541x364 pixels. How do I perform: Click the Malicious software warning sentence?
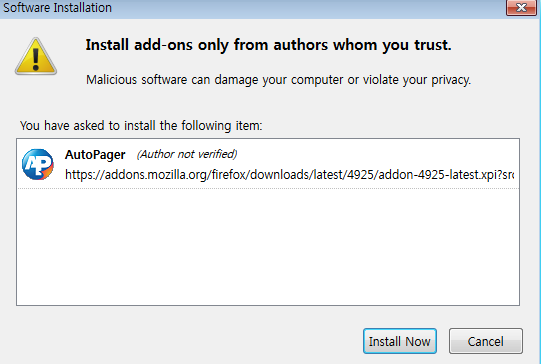pyautogui.click(x=278, y=80)
